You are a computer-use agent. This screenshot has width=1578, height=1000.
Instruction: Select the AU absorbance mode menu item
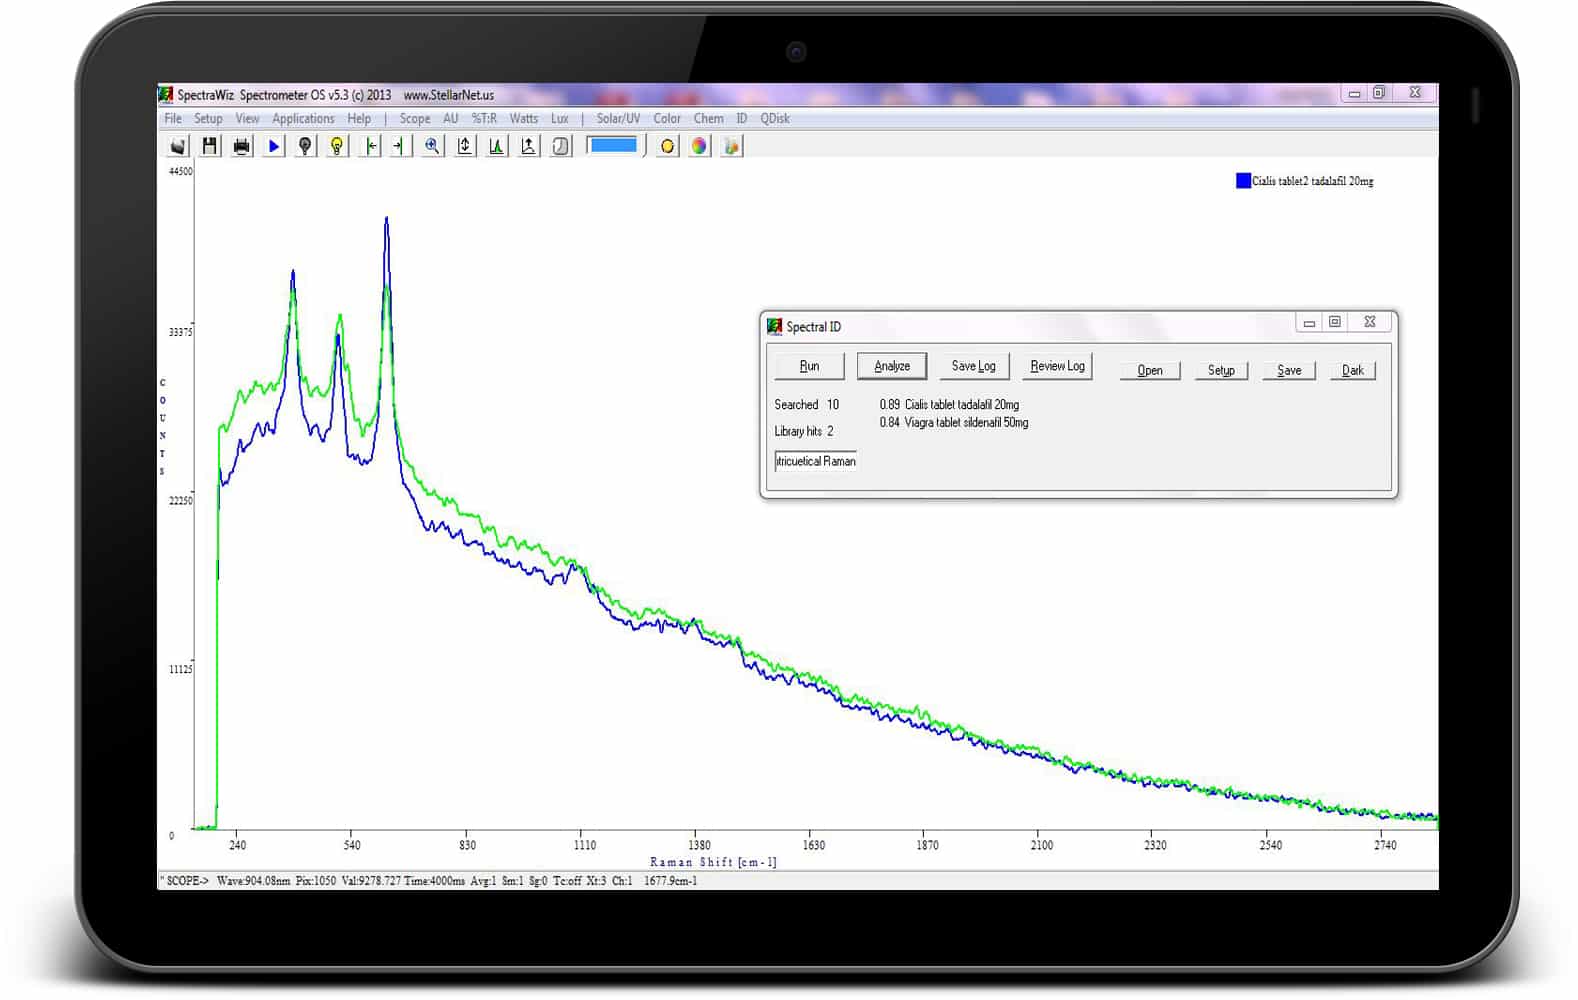451,118
